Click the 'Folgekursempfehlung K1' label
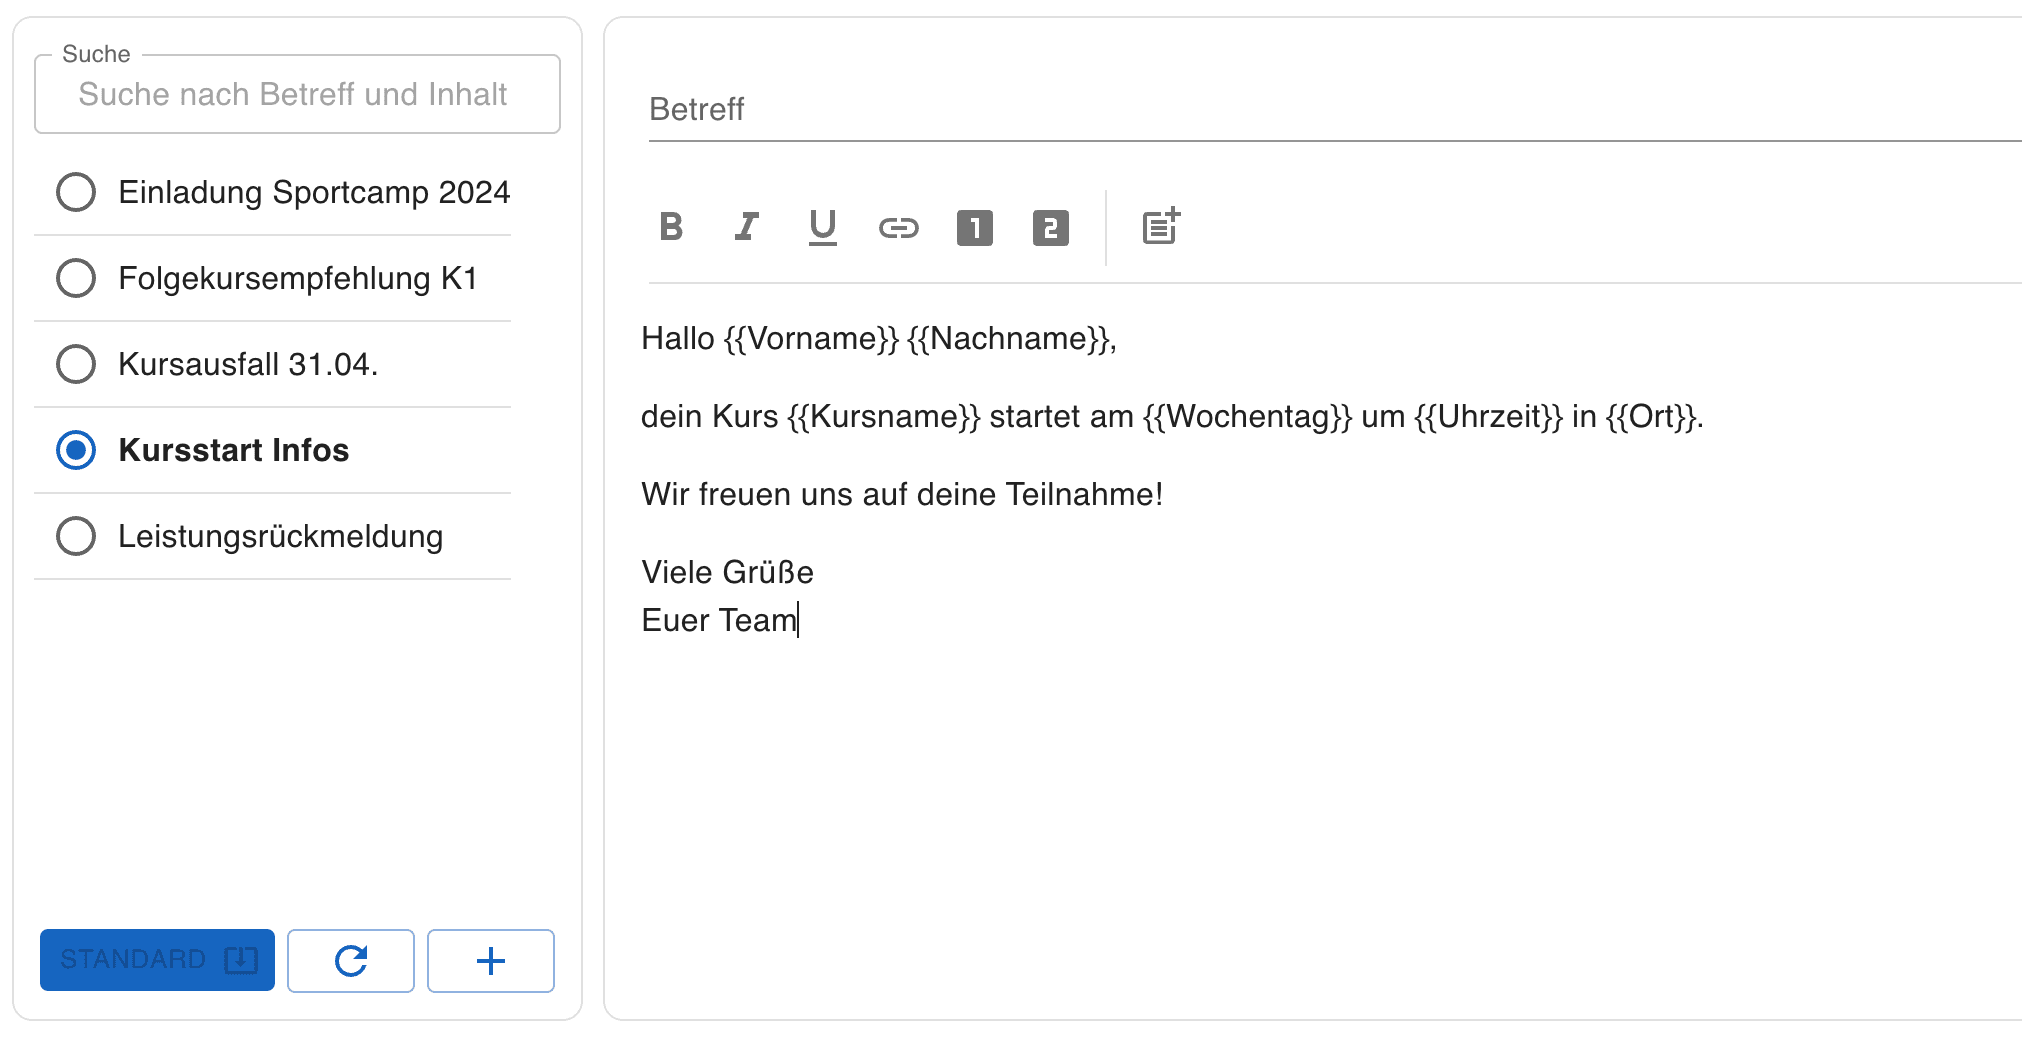 [298, 278]
